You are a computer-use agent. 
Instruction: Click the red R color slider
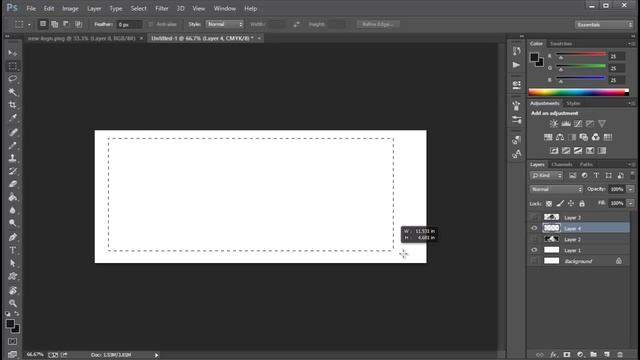coord(581,55)
